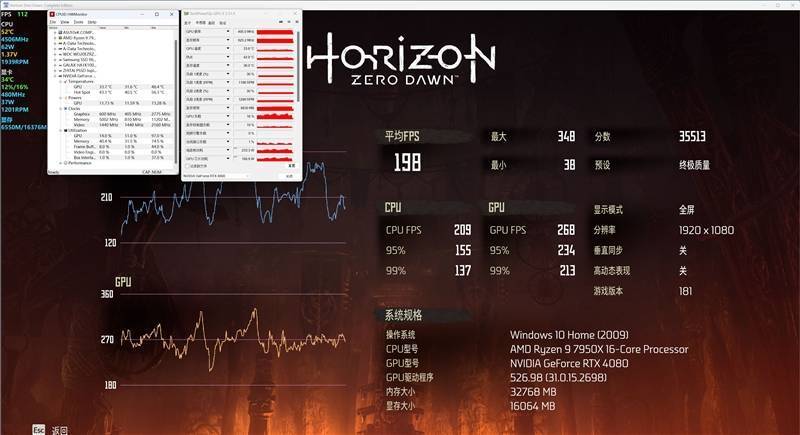The height and width of the screenshot is (435, 800).
Task: Click the Powers flame icon
Action: [x=65, y=98]
